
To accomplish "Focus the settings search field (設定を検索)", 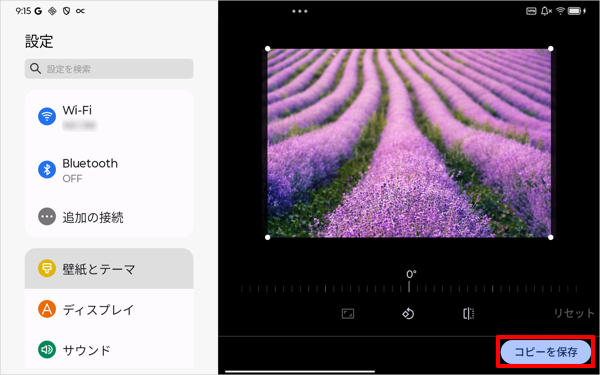I will click(x=109, y=69).
